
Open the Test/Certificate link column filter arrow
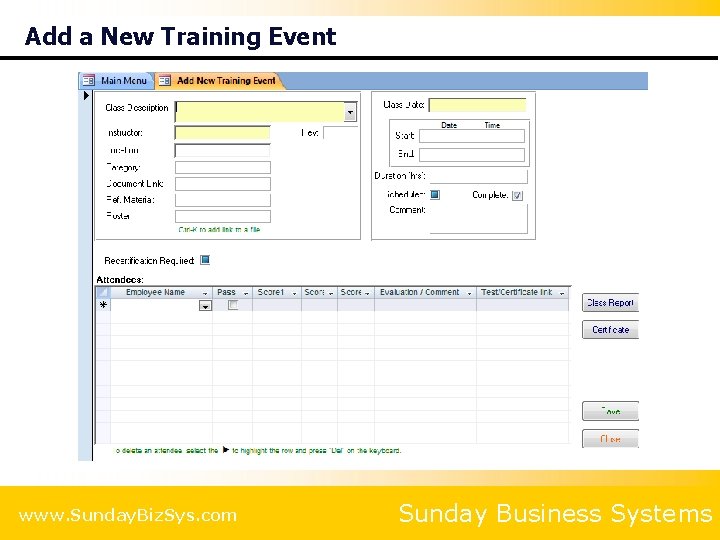562,293
